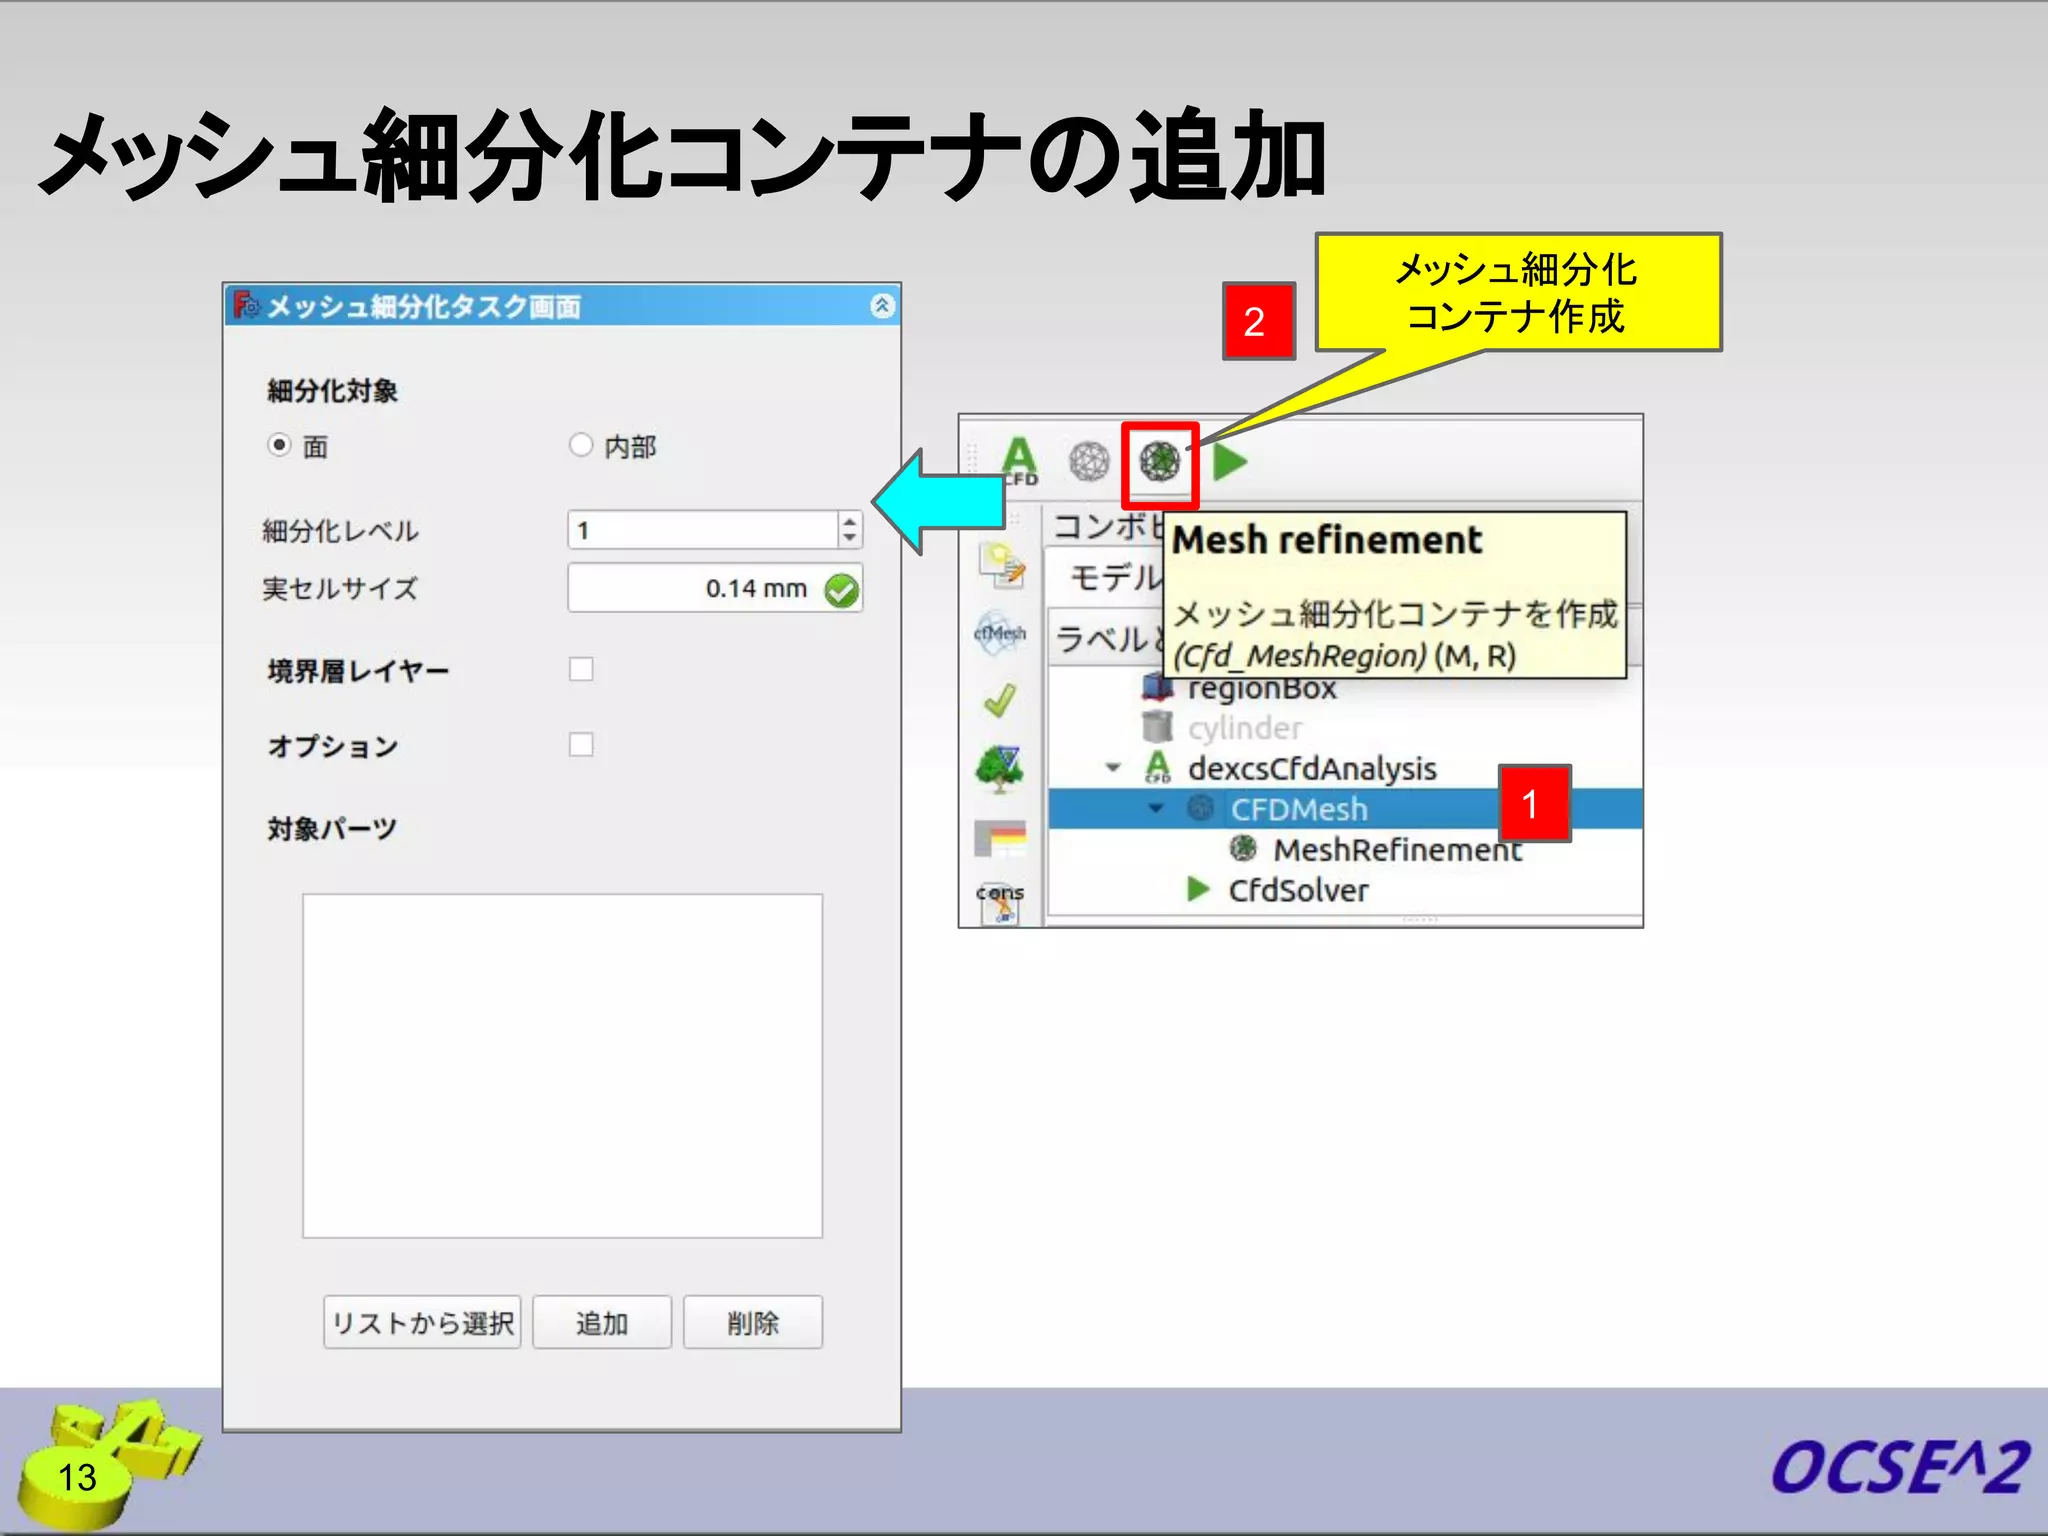Select the 面 radio button
The height and width of the screenshot is (1536, 2048).
point(280,444)
